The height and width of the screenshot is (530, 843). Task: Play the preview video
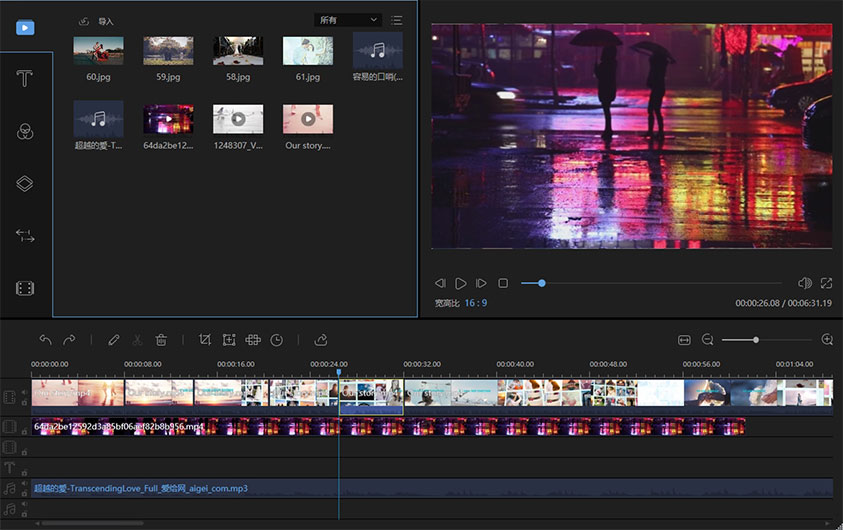pyautogui.click(x=461, y=283)
